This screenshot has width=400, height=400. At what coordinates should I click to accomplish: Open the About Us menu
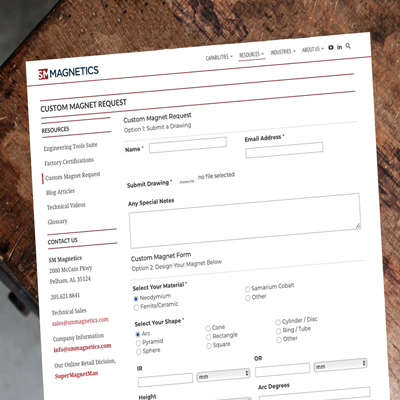click(313, 49)
